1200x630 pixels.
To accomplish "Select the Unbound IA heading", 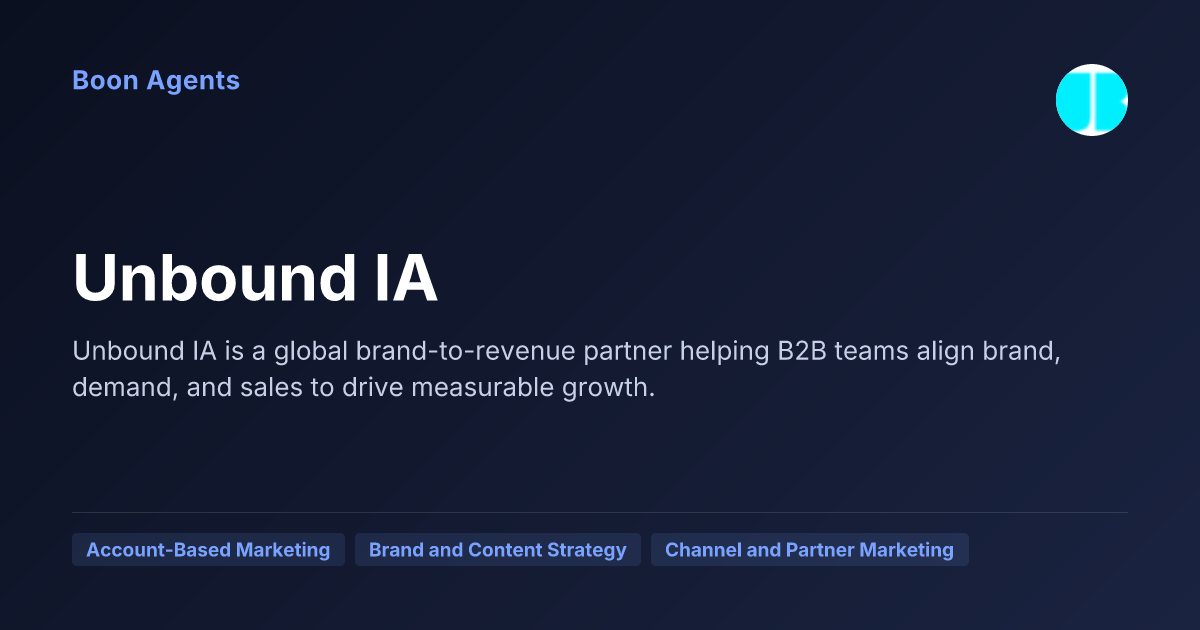I will (x=255, y=278).
